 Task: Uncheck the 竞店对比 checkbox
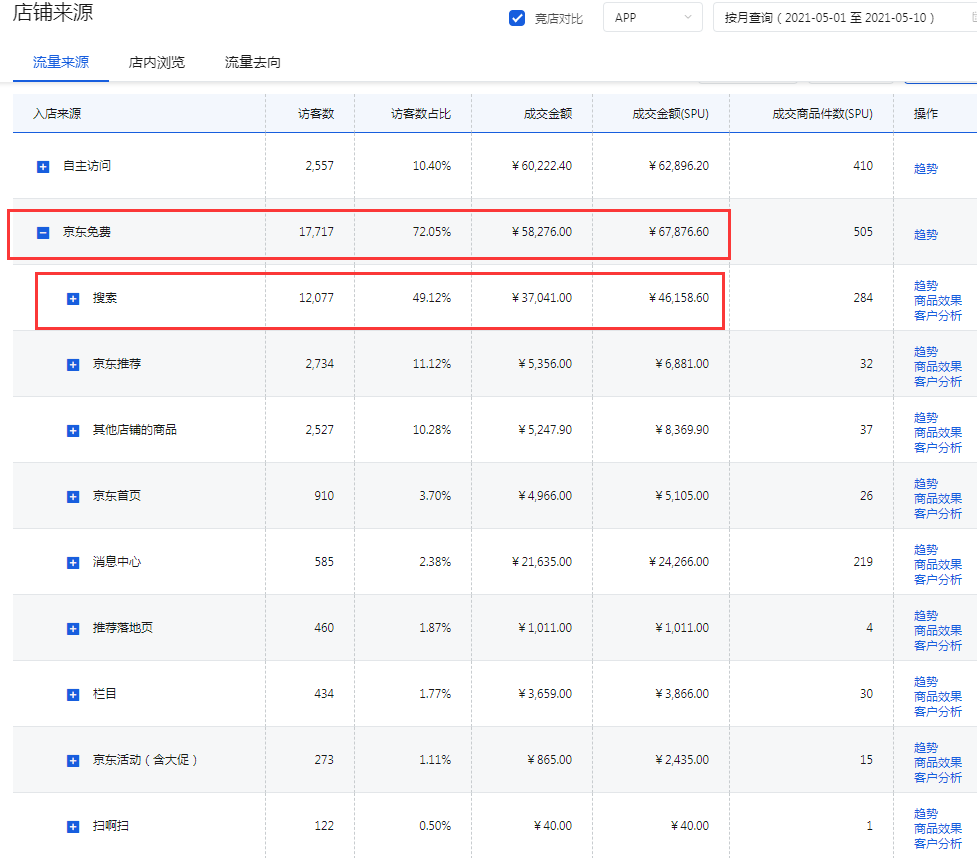click(517, 17)
